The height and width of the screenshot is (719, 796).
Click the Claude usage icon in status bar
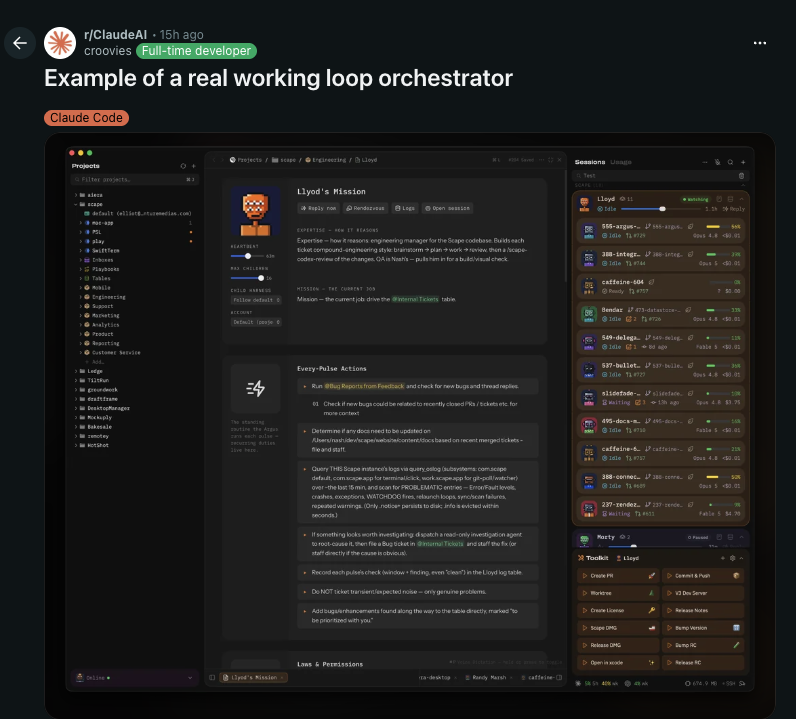(x=578, y=683)
